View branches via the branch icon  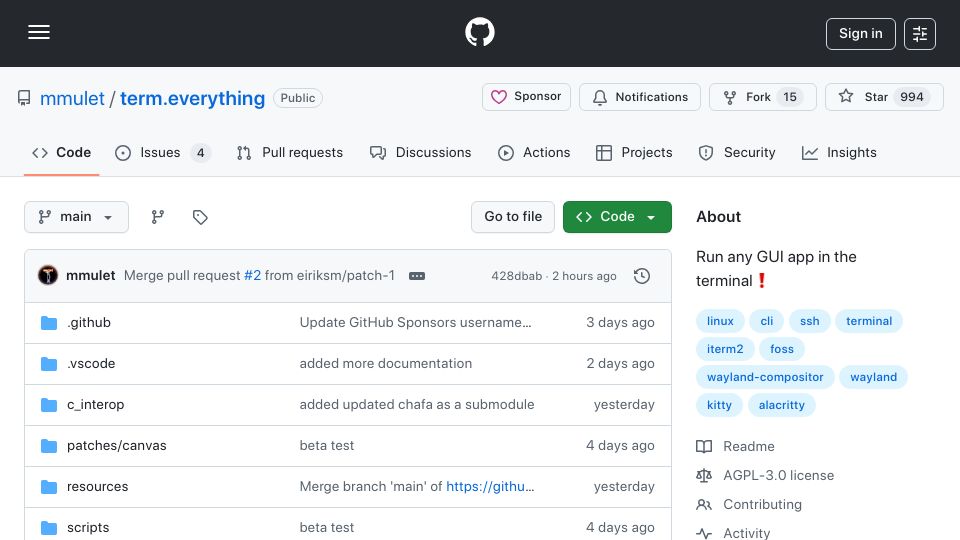[x=158, y=217]
